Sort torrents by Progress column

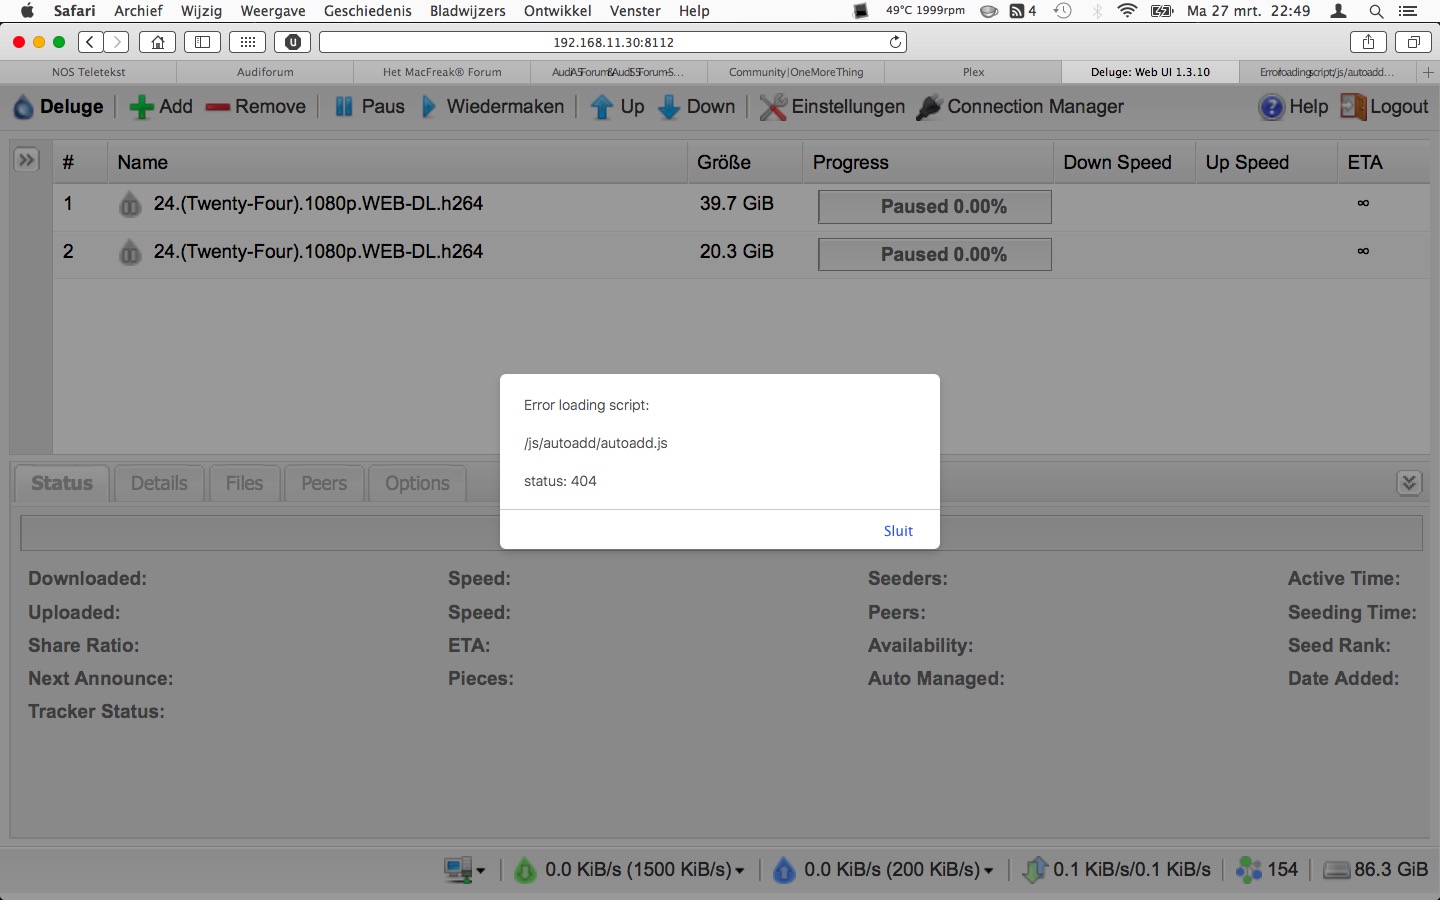(928, 162)
